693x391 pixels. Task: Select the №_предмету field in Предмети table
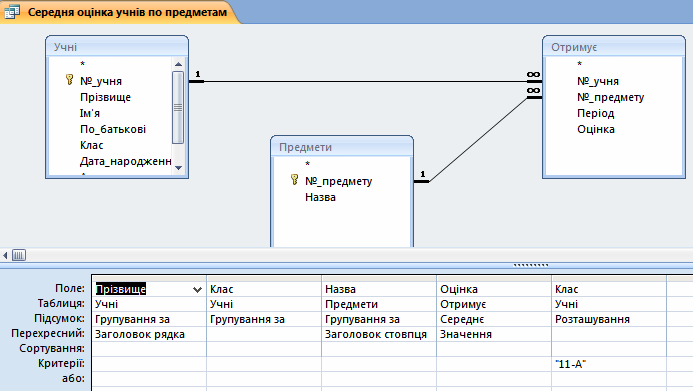[339, 181]
